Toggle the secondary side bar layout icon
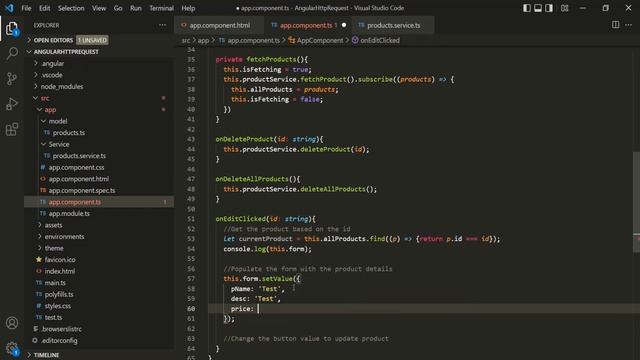Viewport: 640px width, 360px height. 549,8
